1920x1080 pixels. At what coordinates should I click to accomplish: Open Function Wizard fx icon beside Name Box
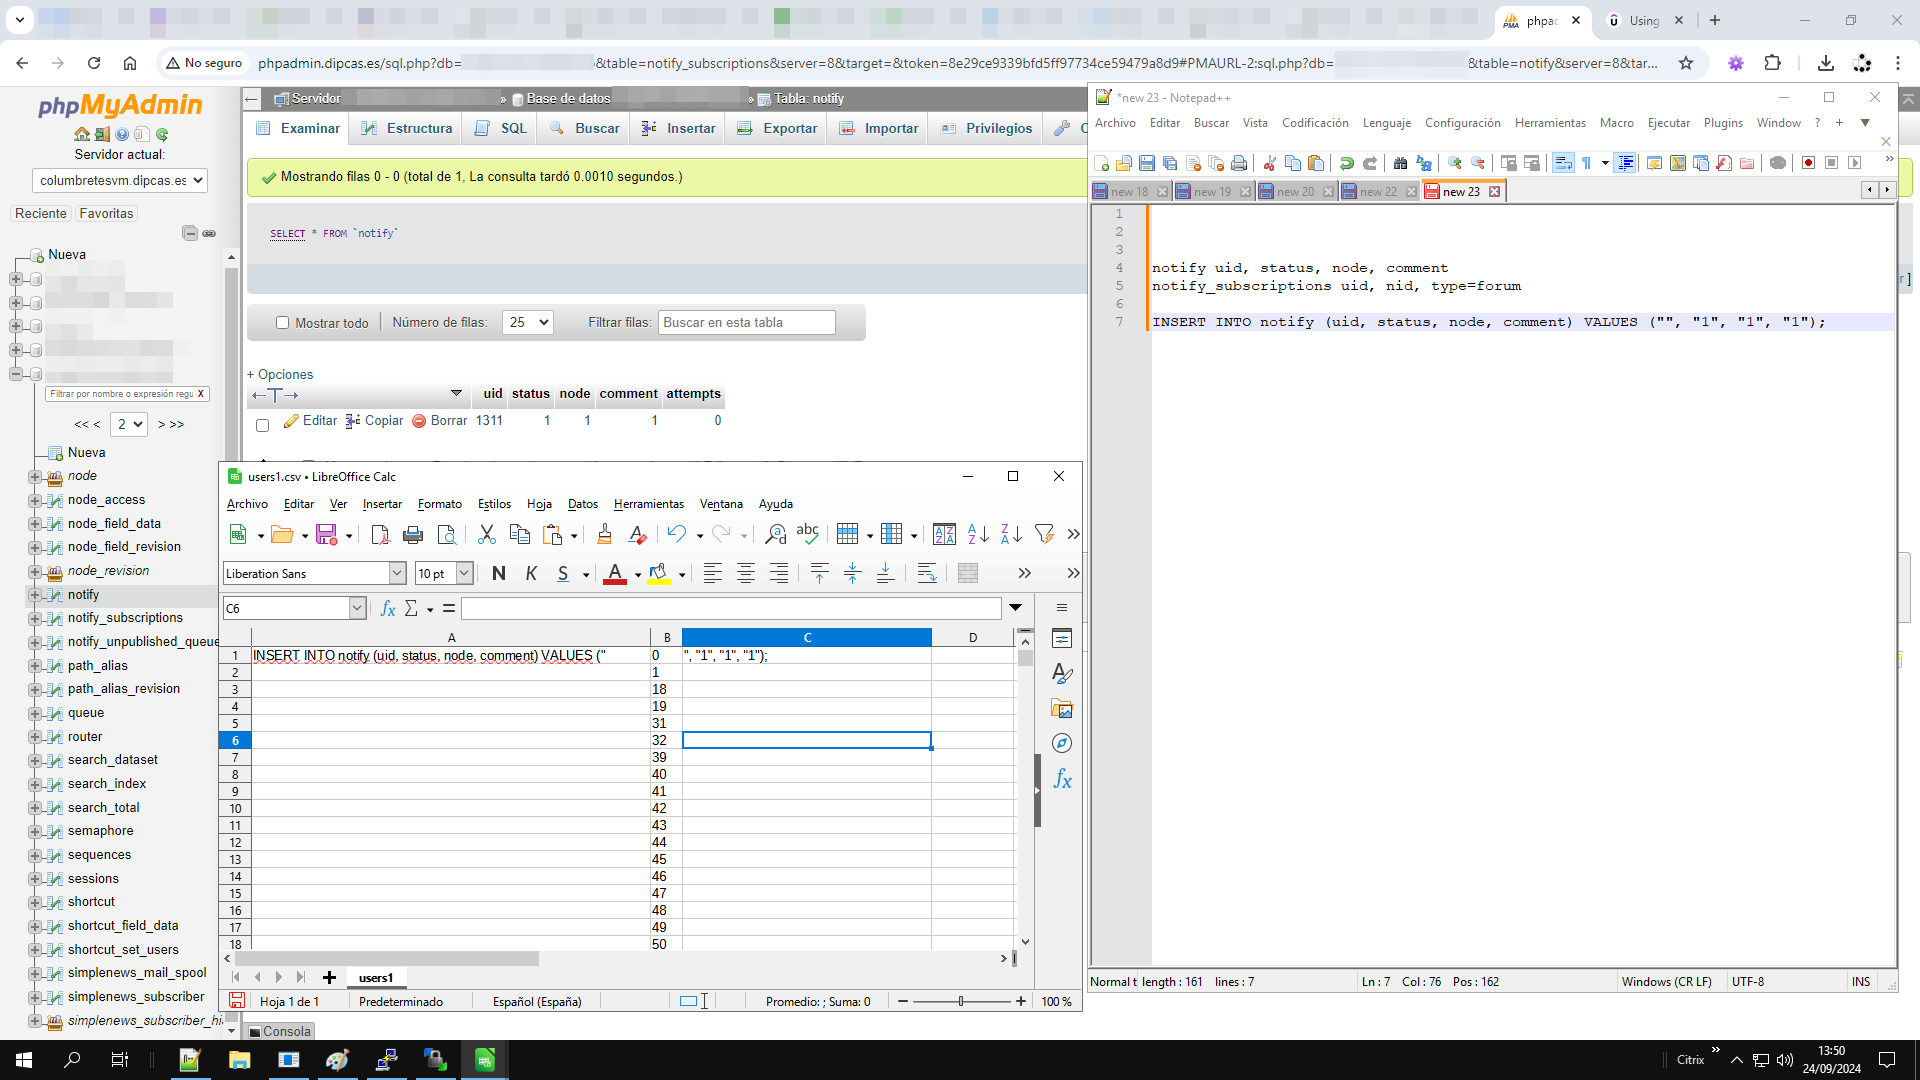(388, 608)
